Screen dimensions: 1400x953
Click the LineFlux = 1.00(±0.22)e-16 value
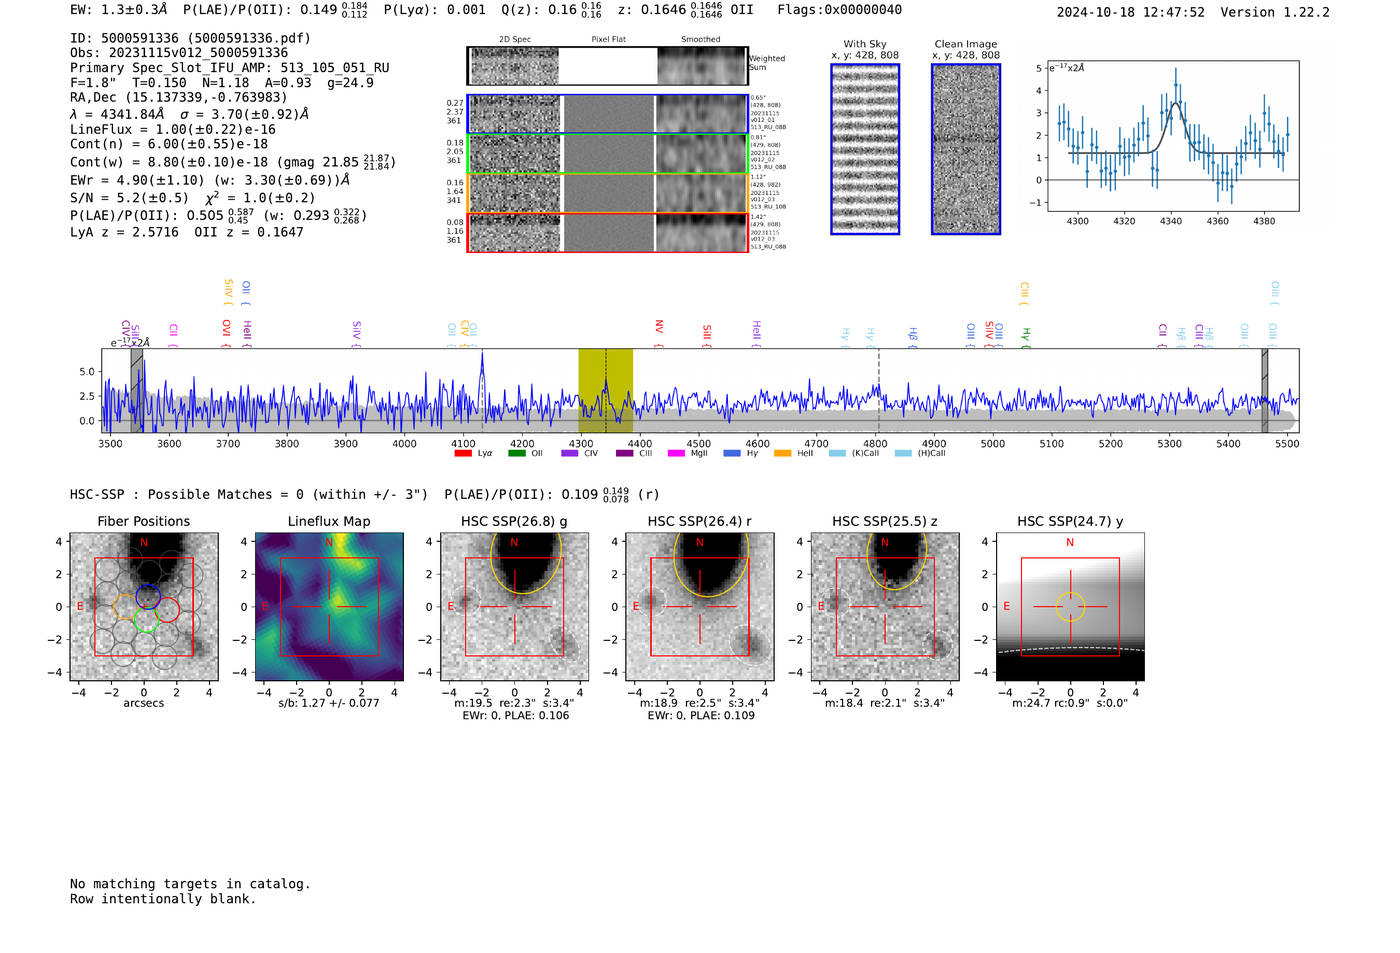tap(173, 129)
